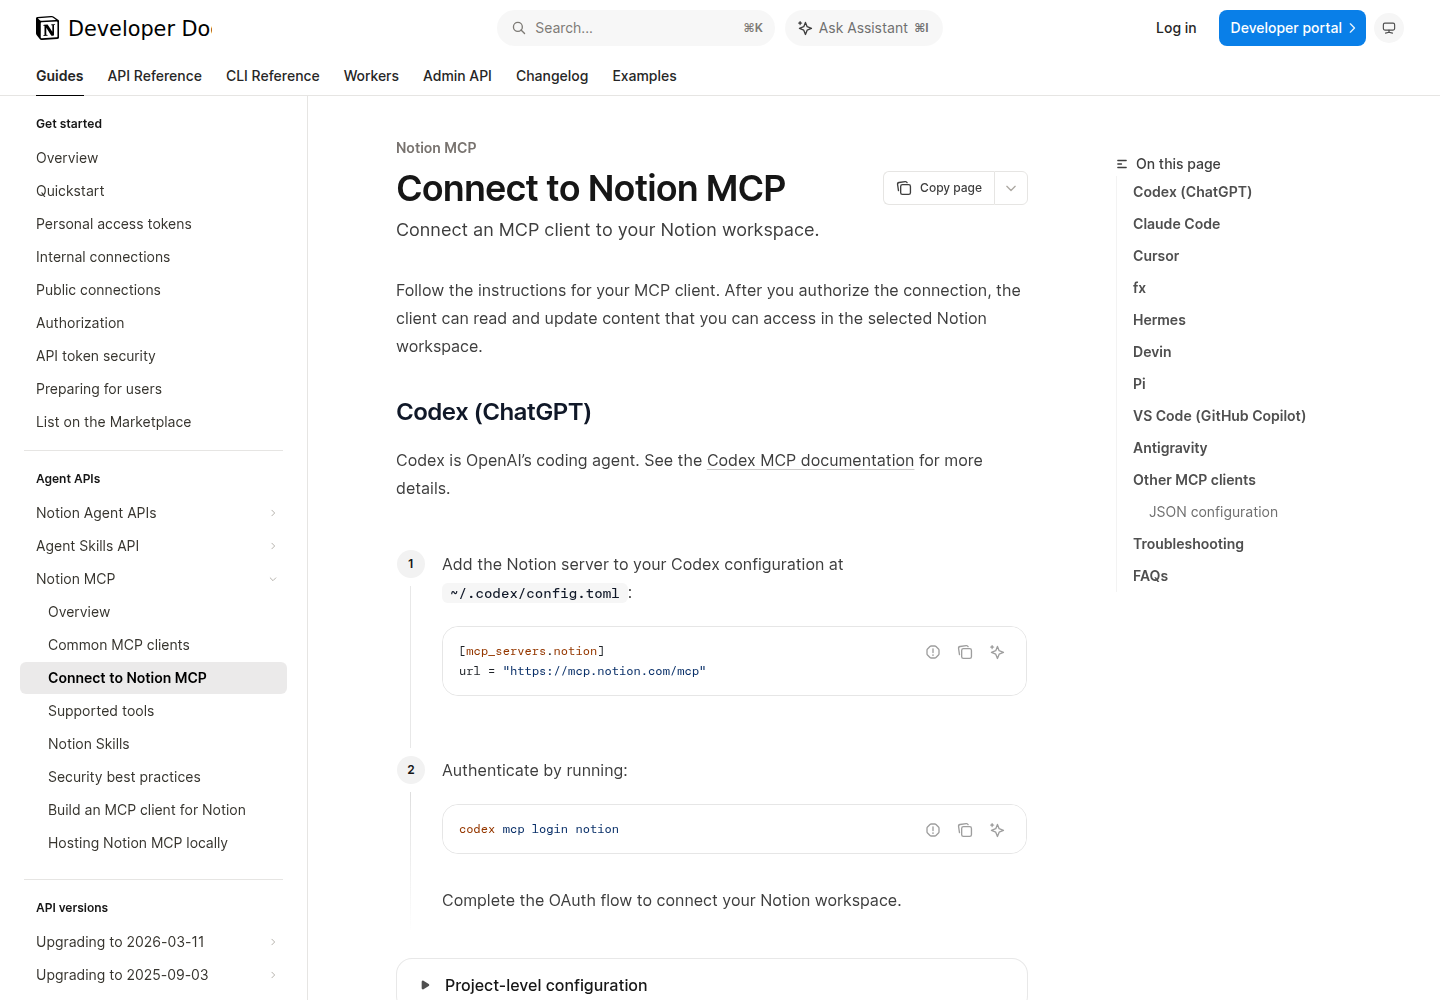Collapse the Notion MCP sidebar group
1440x1000 pixels.
[273, 579]
